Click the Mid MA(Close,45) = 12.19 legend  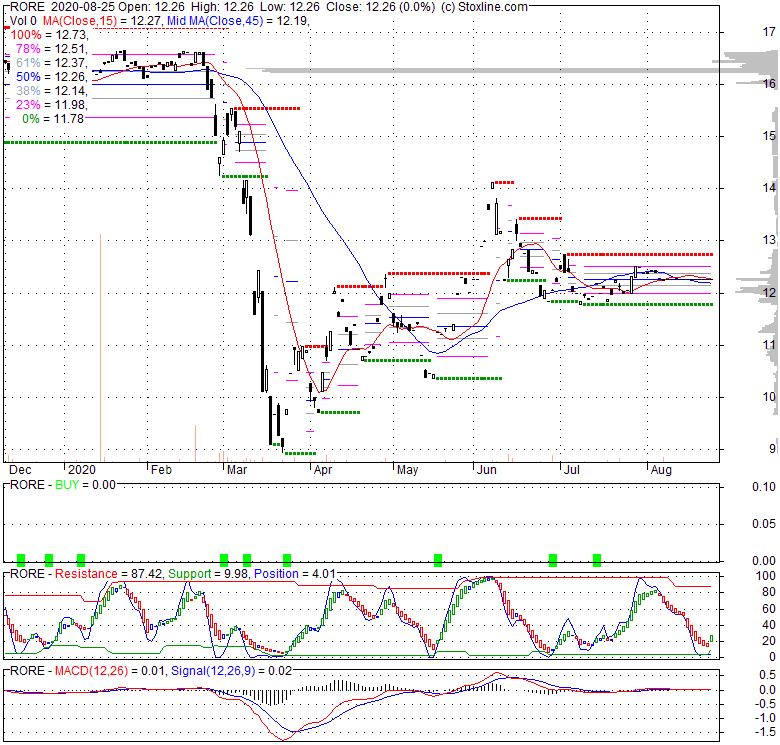point(238,21)
